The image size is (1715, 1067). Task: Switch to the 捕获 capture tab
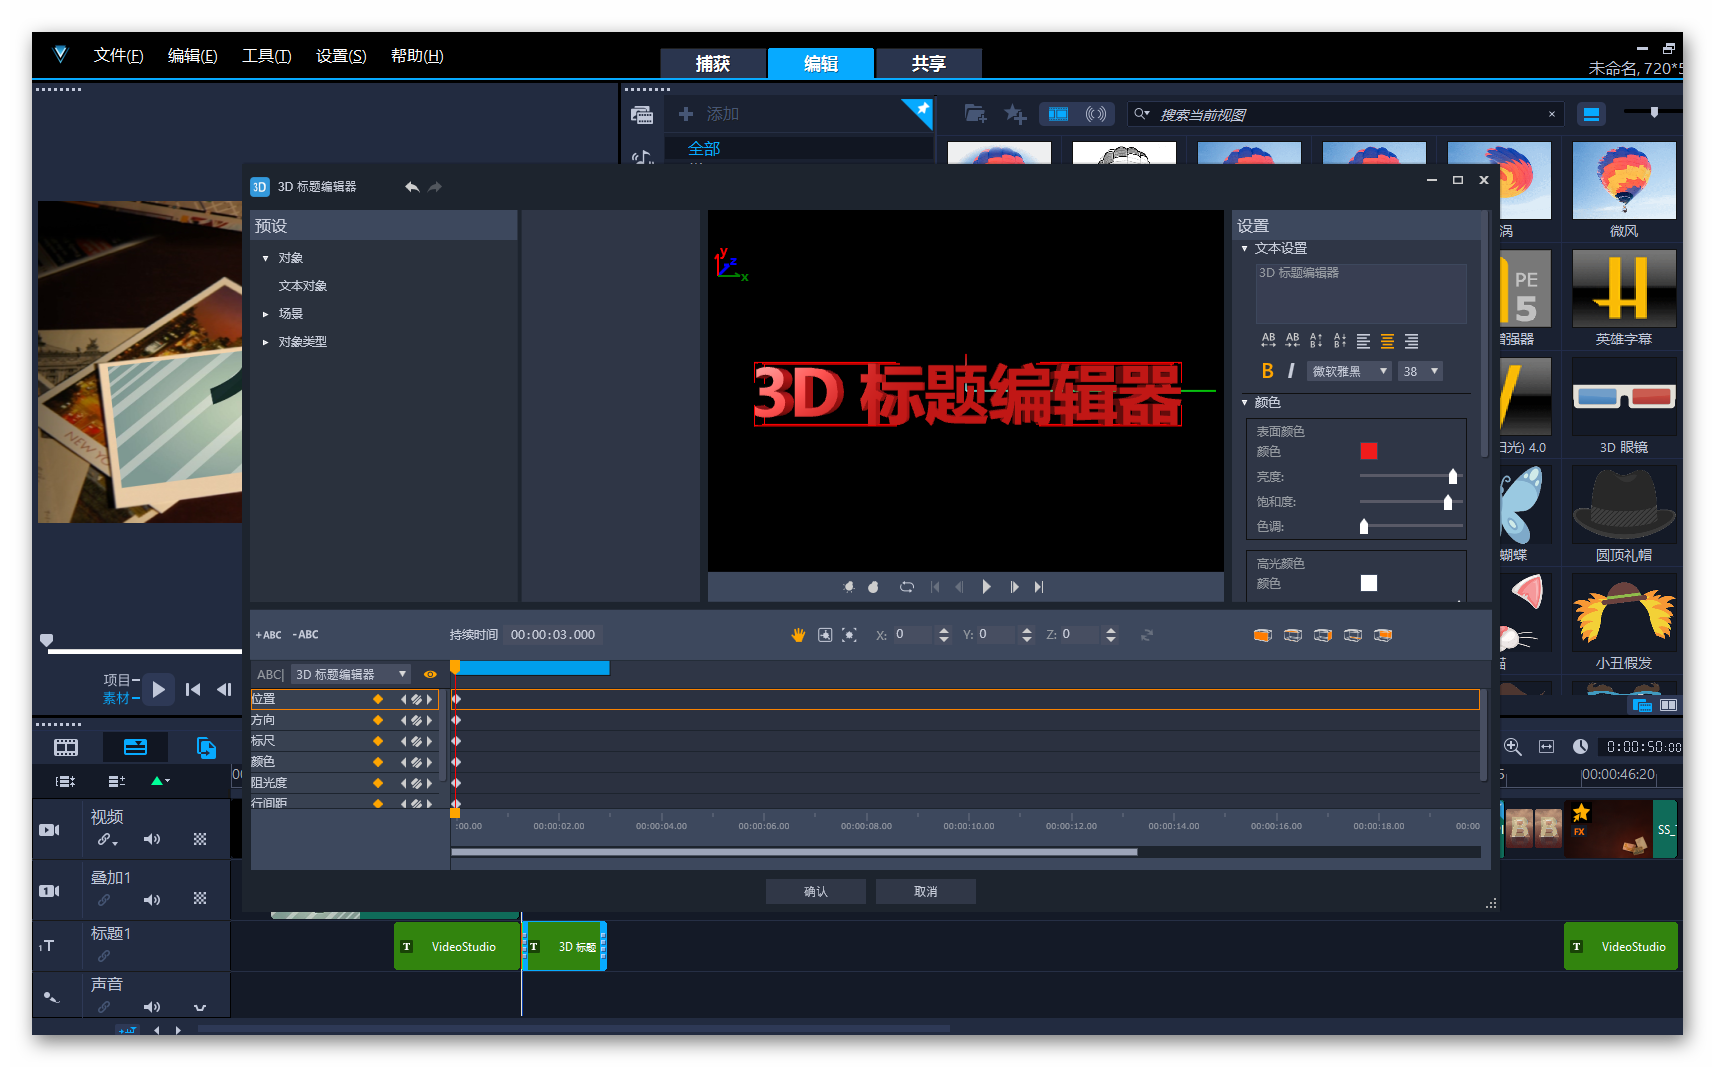coord(713,63)
